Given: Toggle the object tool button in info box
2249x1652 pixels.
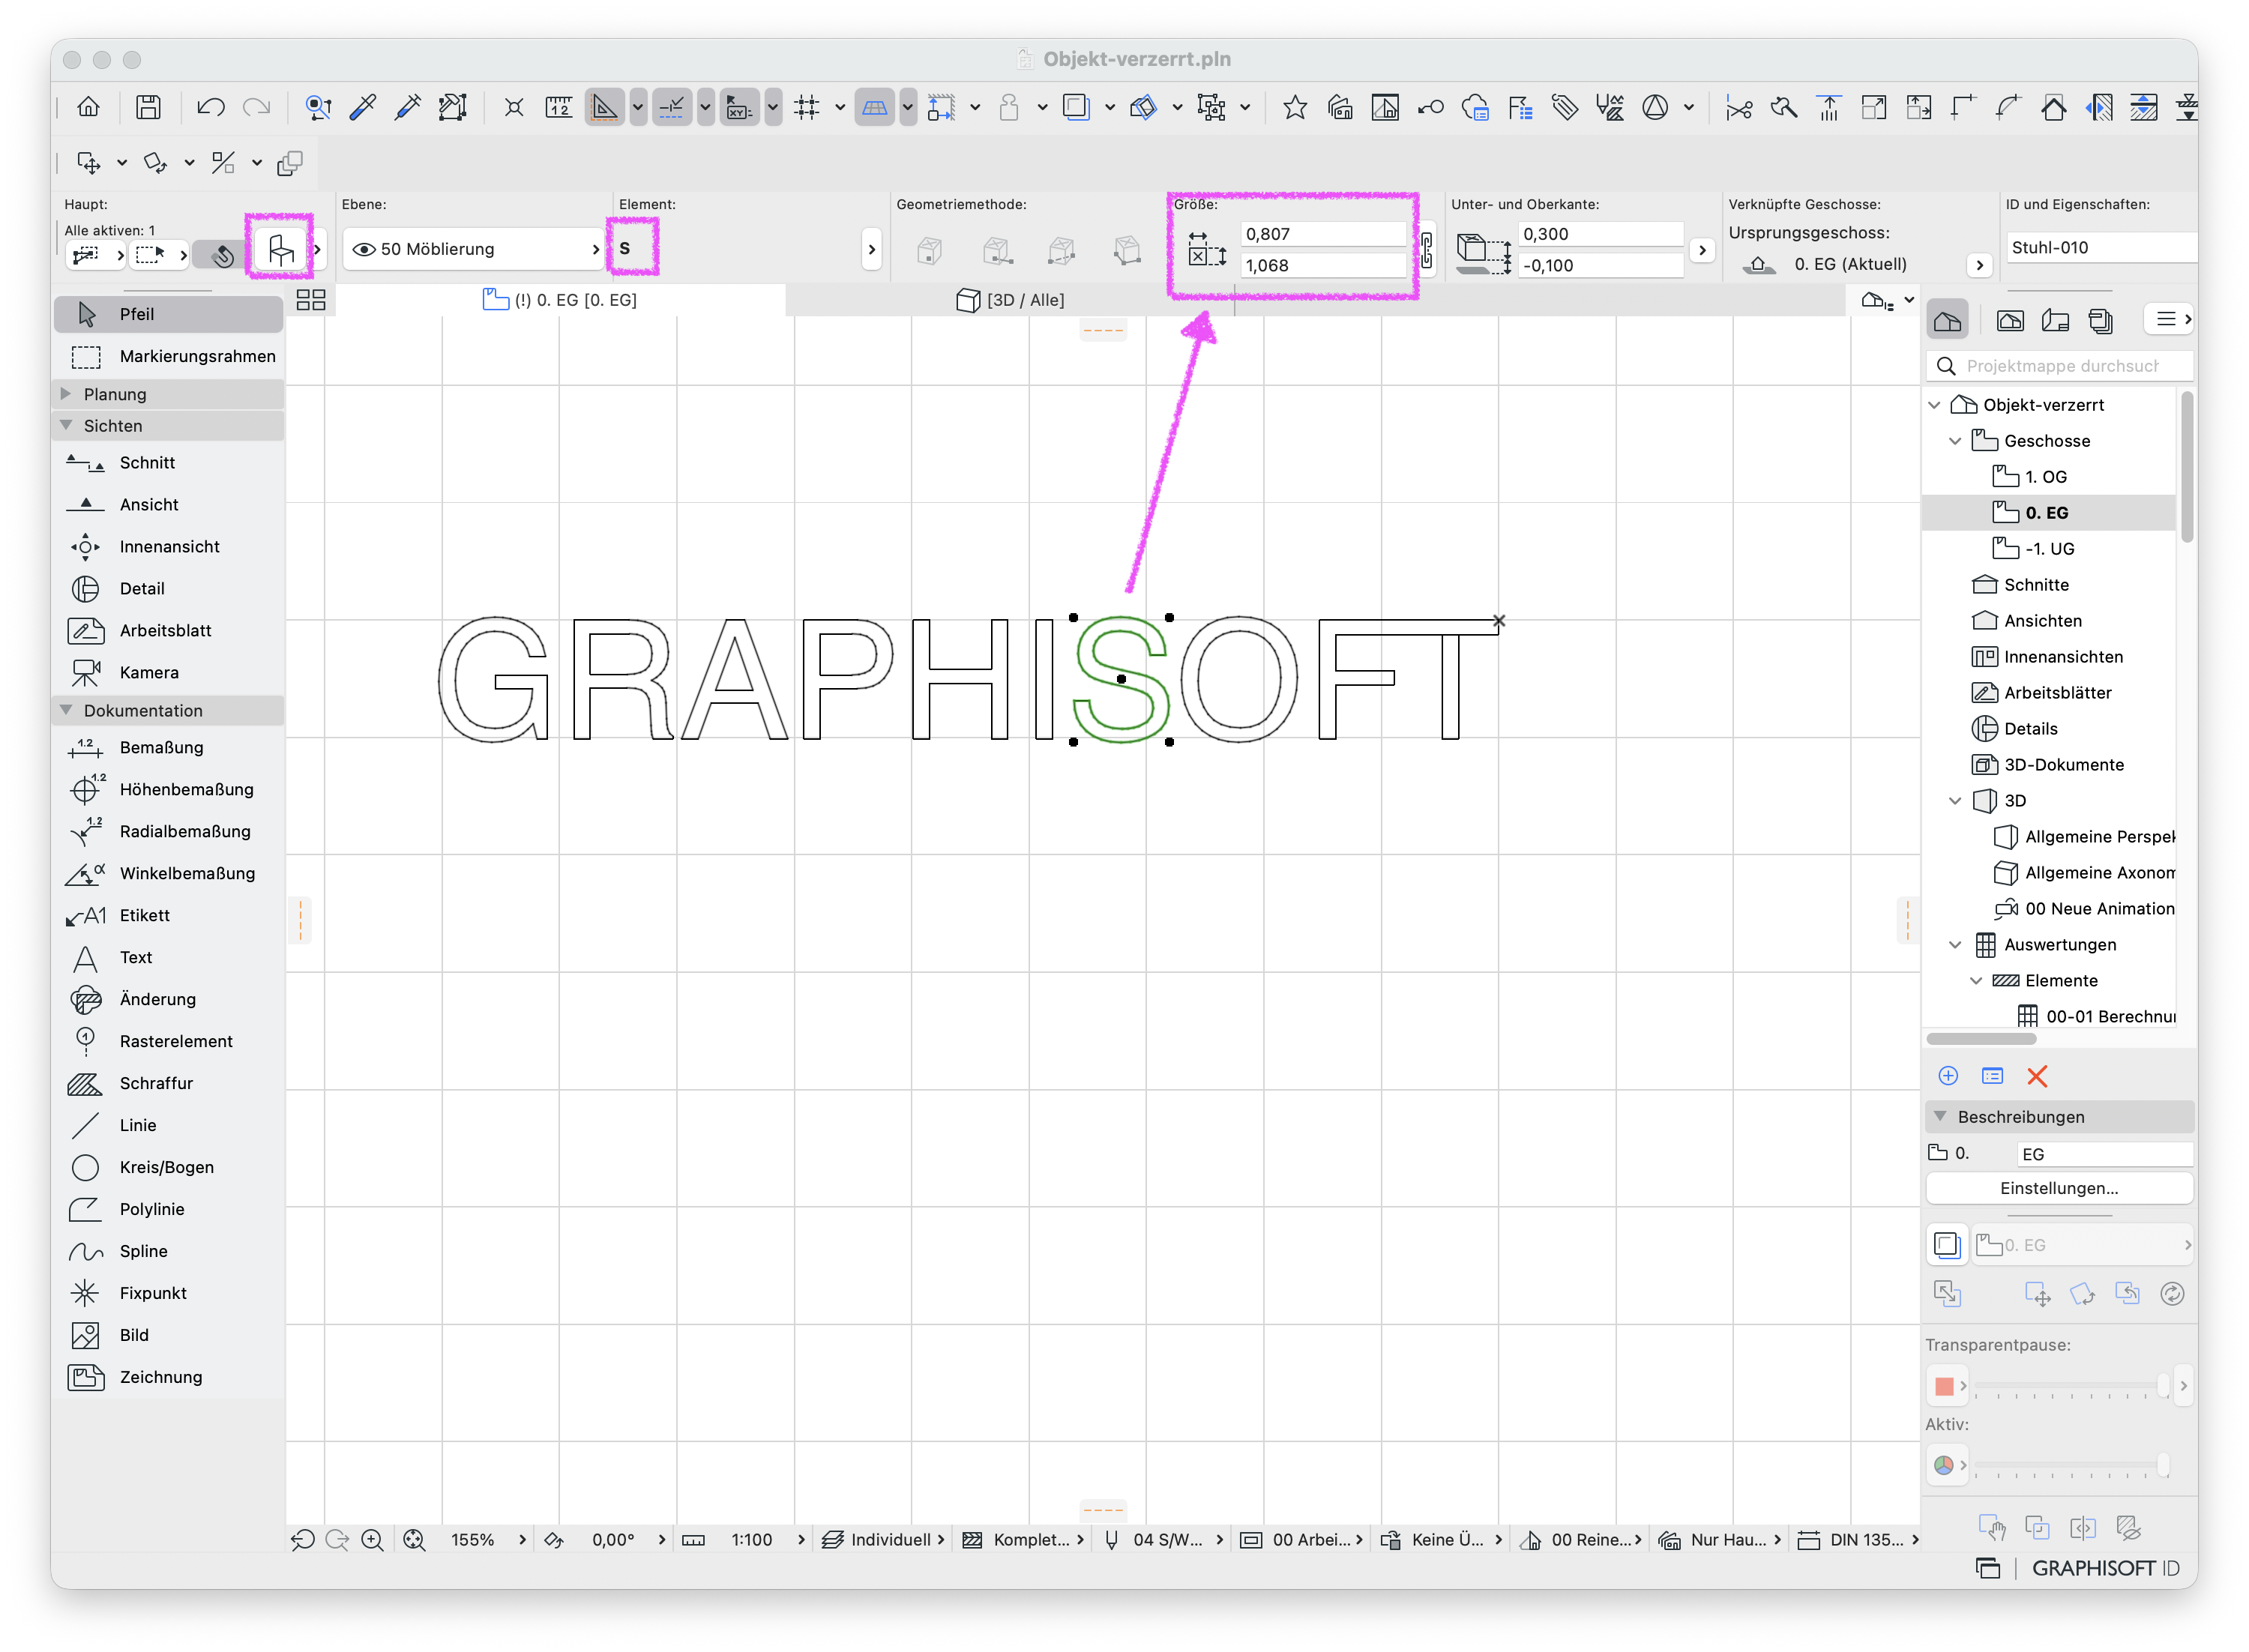Looking at the screenshot, I should tap(281, 250).
